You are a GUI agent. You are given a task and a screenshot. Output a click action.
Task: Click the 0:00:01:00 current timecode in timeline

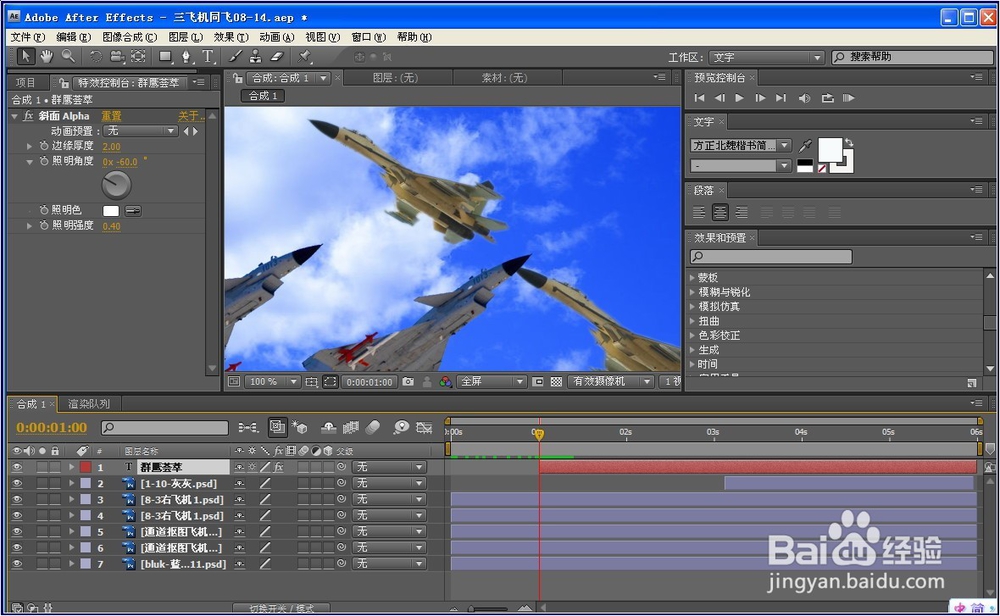tap(52, 428)
